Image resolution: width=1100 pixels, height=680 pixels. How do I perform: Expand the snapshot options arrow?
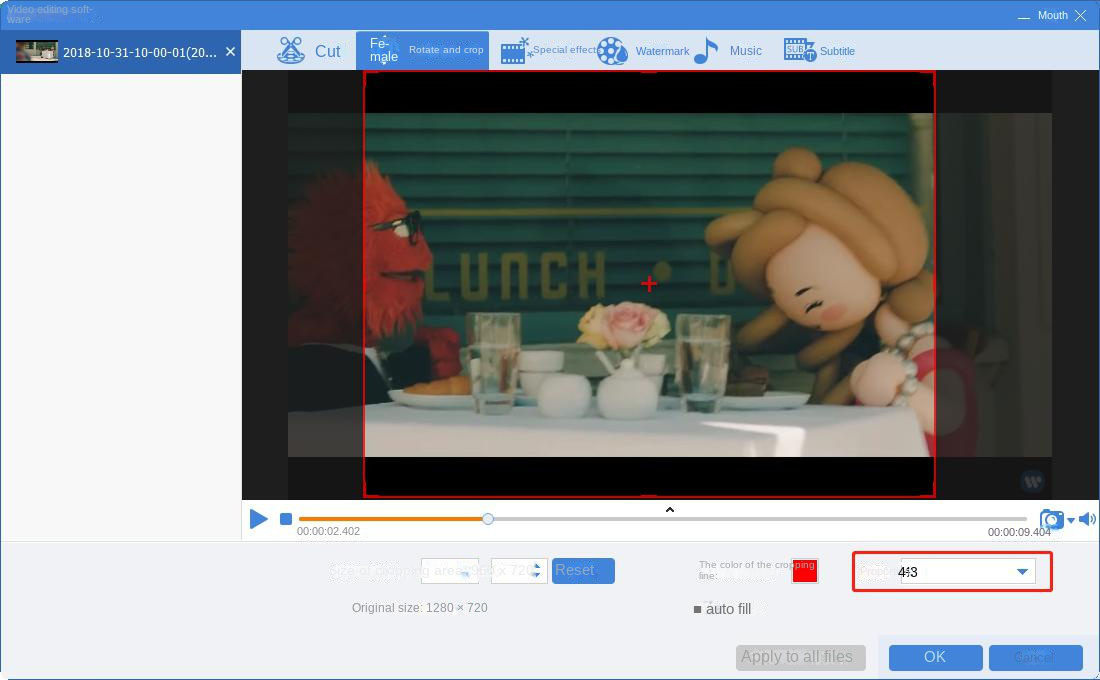[x=1071, y=520]
